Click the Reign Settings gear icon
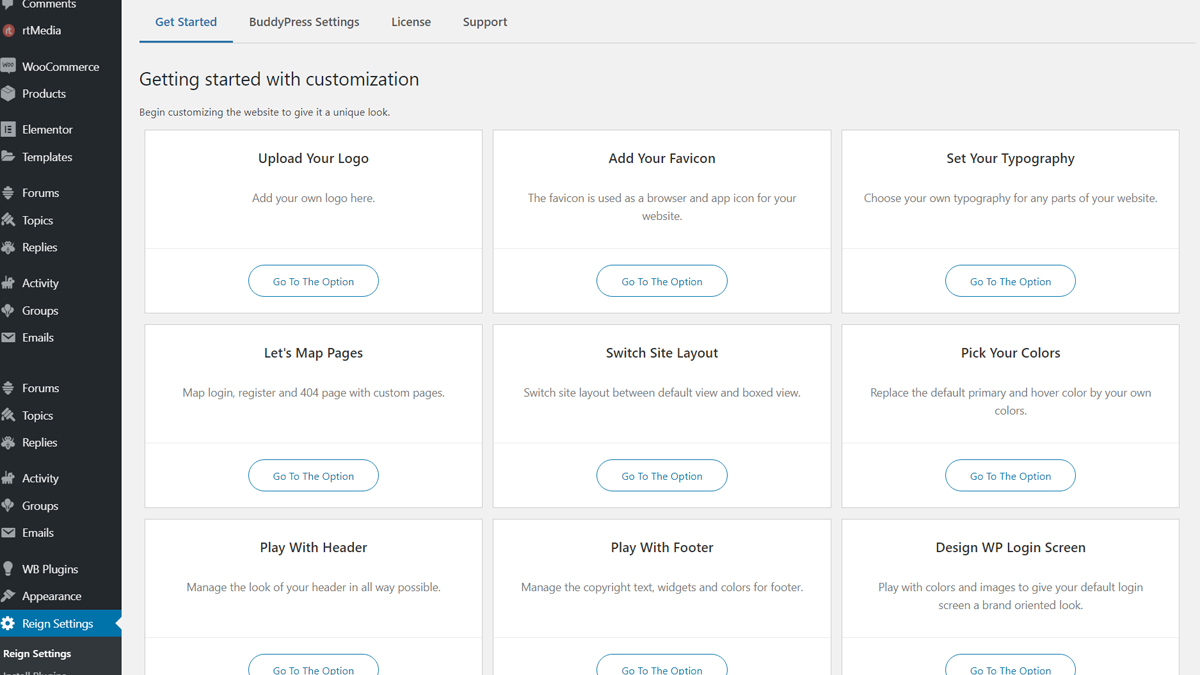The width and height of the screenshot is (1200, 675). [x=9, y=624]
